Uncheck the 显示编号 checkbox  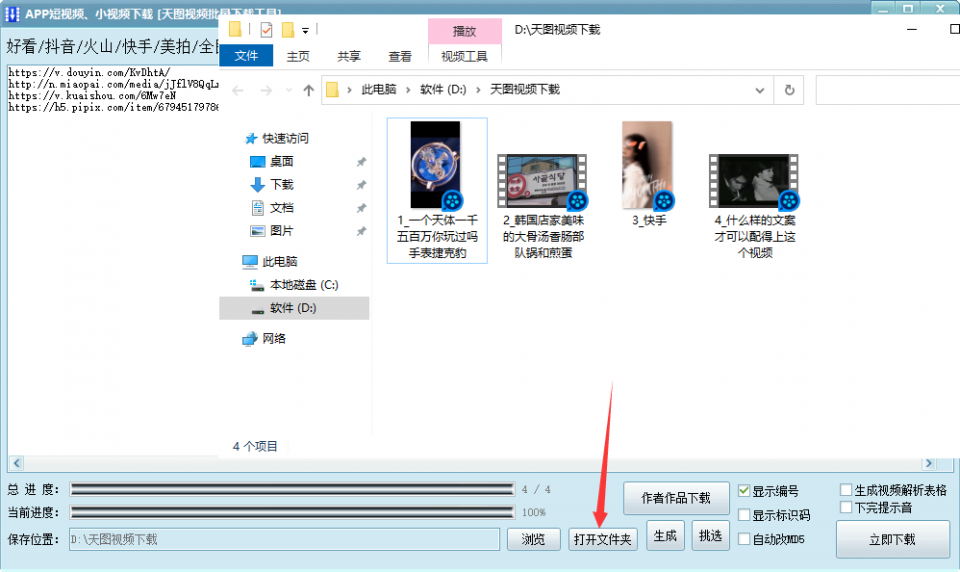[x=744, y=491]
